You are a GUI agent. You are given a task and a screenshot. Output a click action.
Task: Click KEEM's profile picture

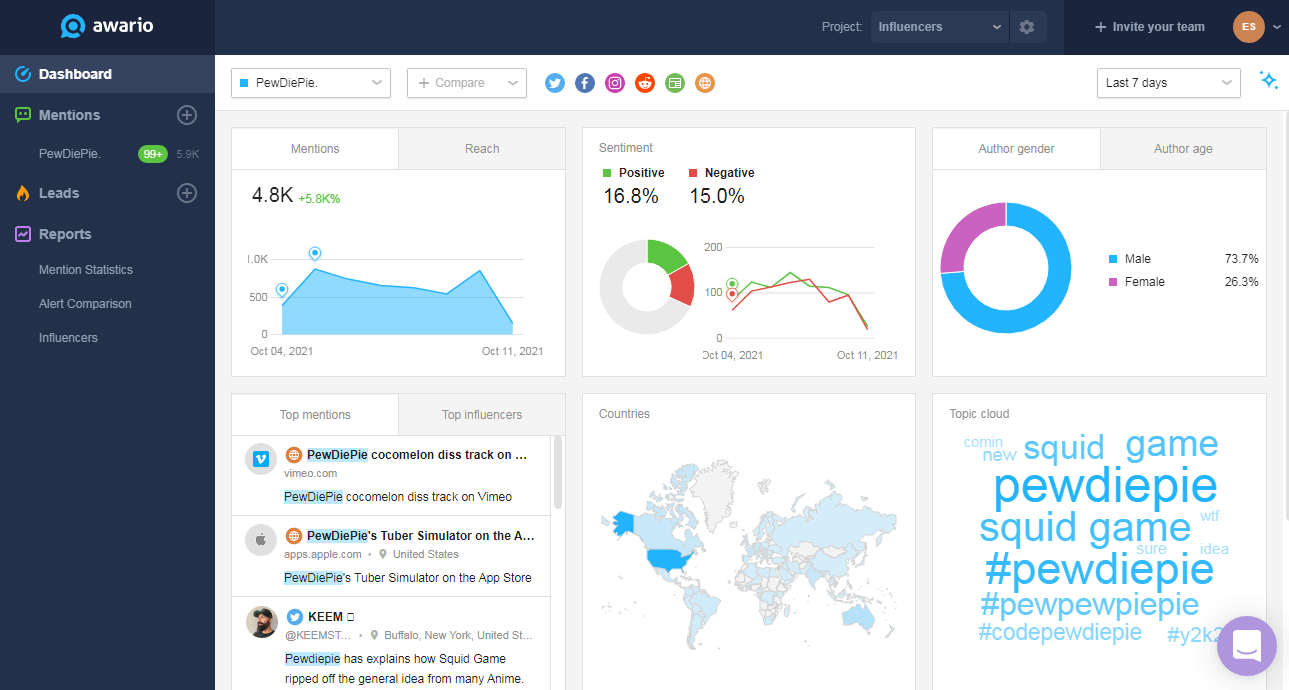pyautogui.click(x=261, y=621)
